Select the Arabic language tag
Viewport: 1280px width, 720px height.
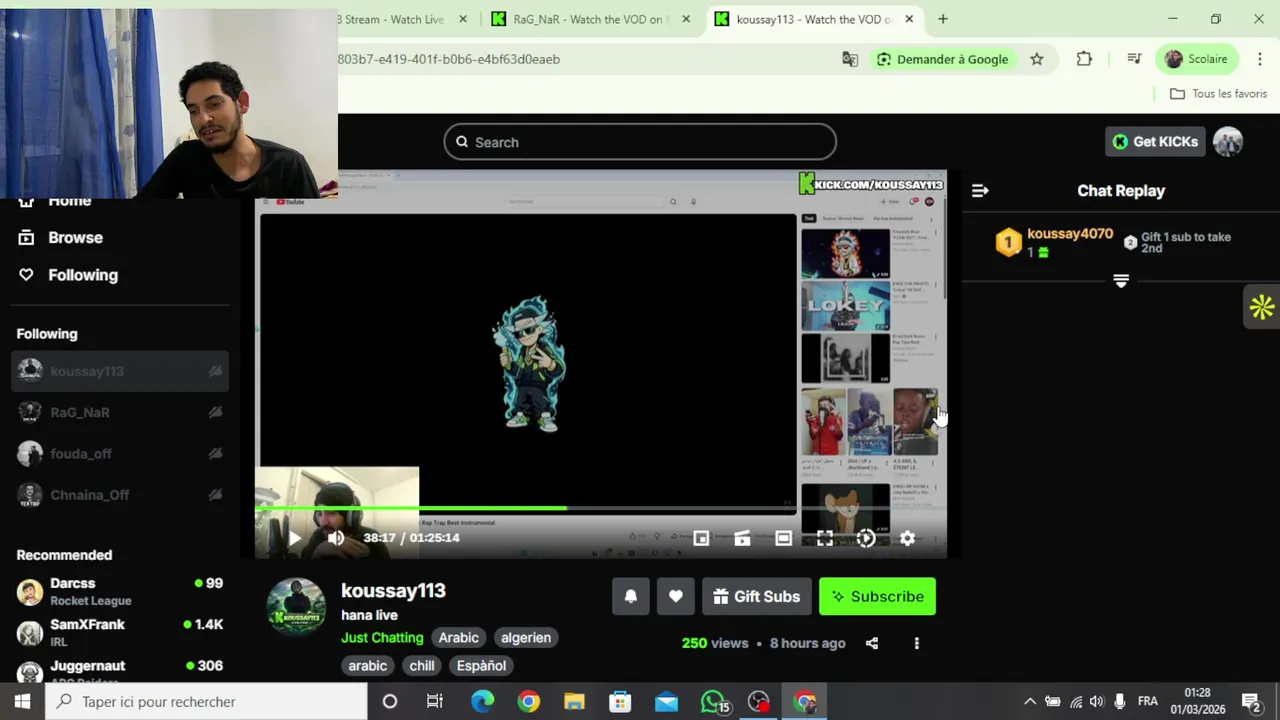coord(458,637)
